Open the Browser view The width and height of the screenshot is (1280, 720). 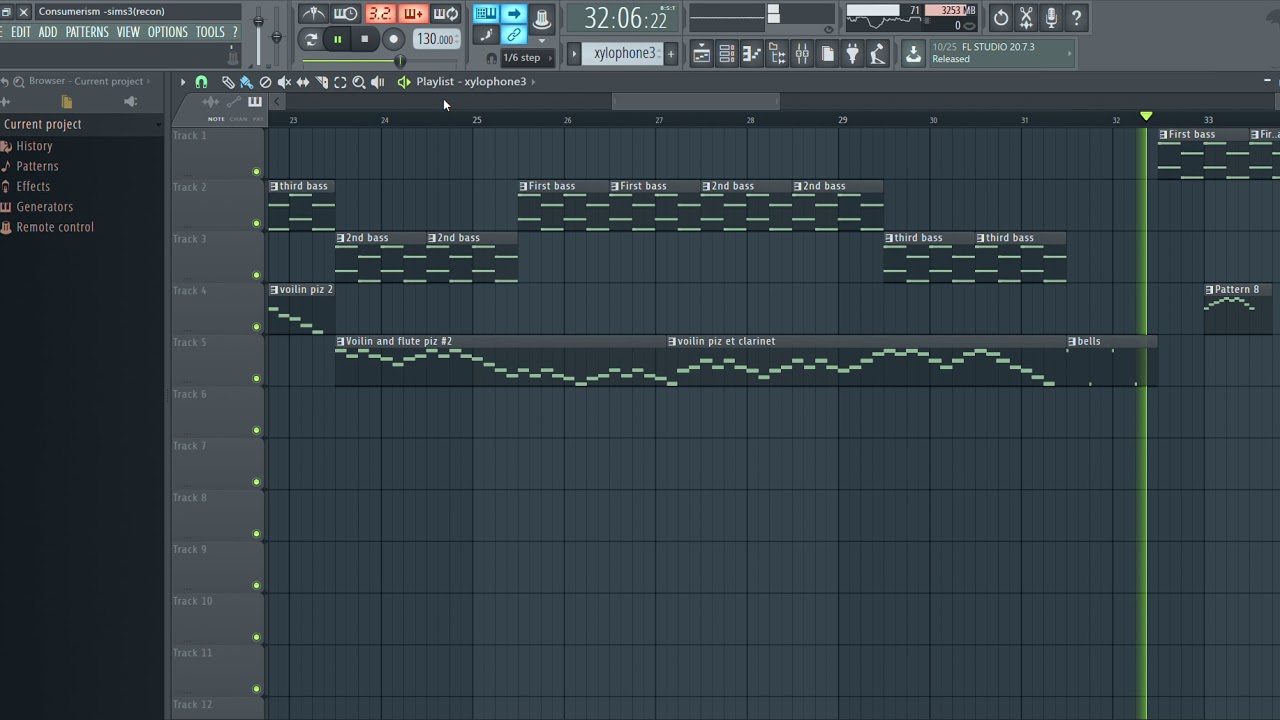tap(777, 54)
